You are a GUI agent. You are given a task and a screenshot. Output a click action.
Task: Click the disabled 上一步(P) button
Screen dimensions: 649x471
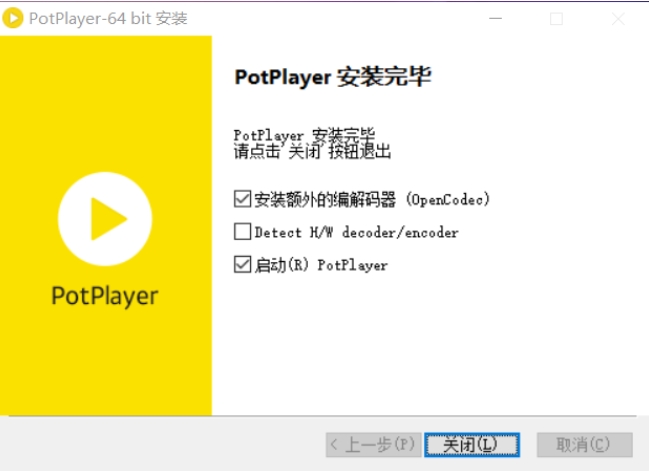click(x=373, y=445)
